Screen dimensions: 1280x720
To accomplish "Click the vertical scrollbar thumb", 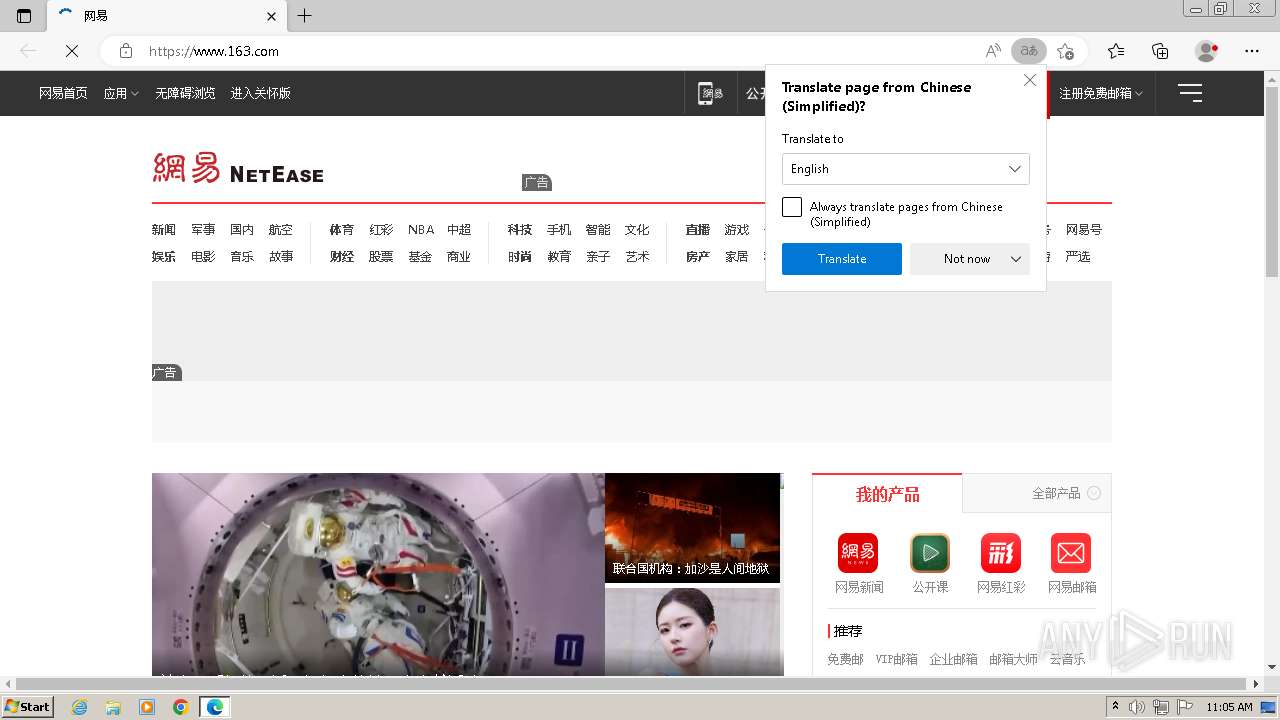I will pyautogui.click(x=1272, y=180).
